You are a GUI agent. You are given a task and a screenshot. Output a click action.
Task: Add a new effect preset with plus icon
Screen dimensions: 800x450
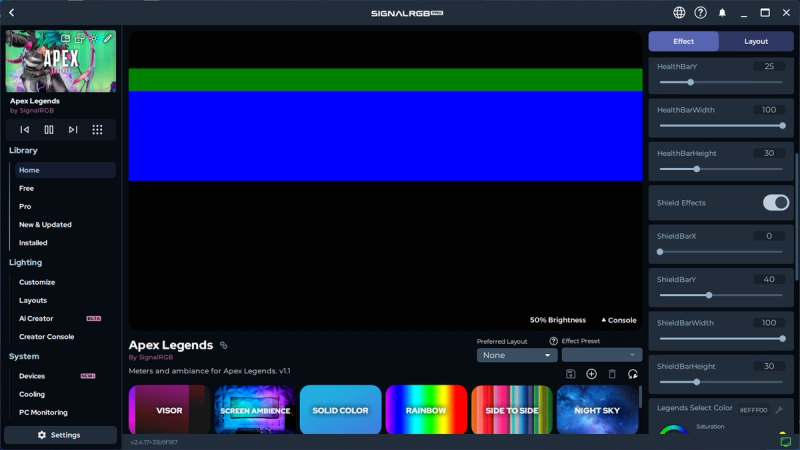point(591,374)
